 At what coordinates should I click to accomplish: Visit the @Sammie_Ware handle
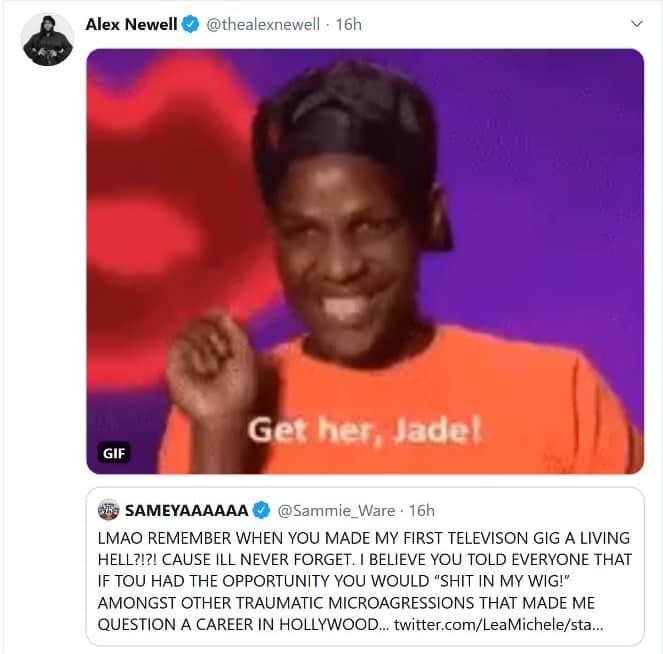336,511
